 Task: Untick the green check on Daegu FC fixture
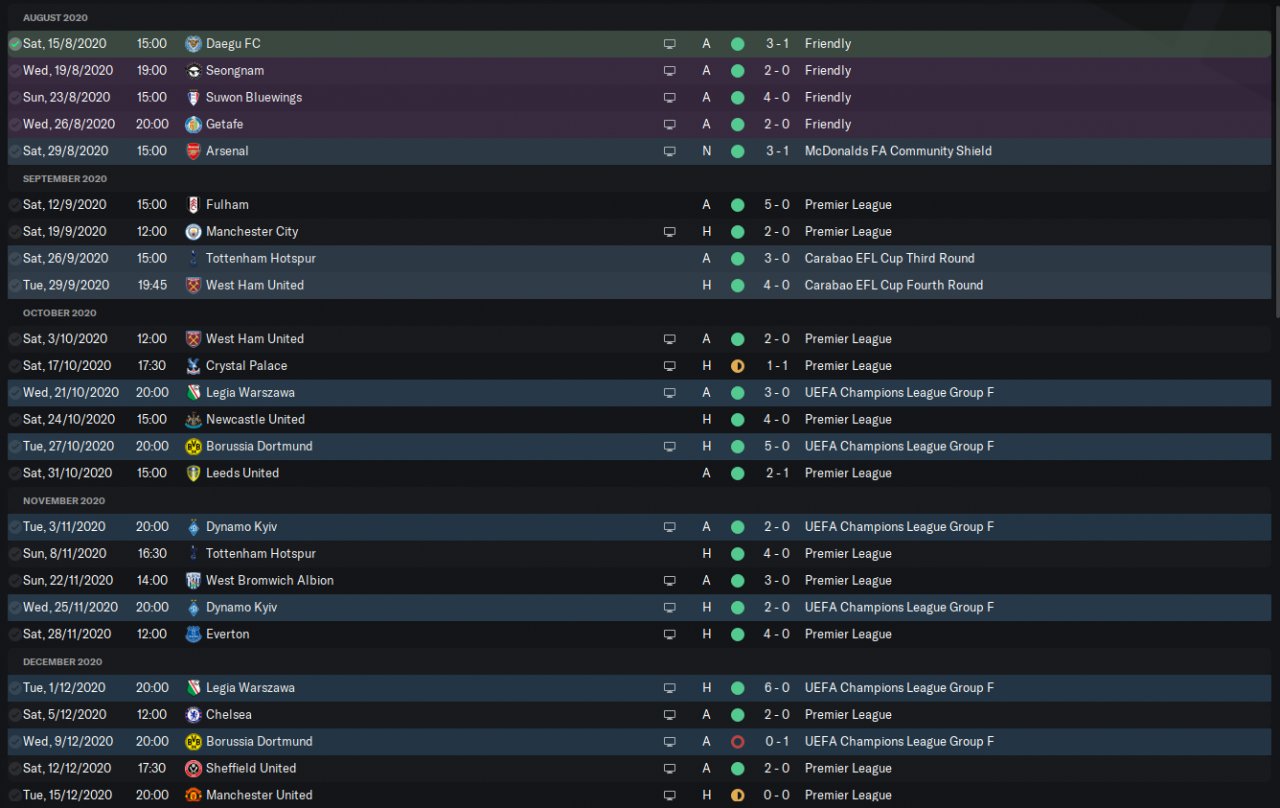point(15,44)
